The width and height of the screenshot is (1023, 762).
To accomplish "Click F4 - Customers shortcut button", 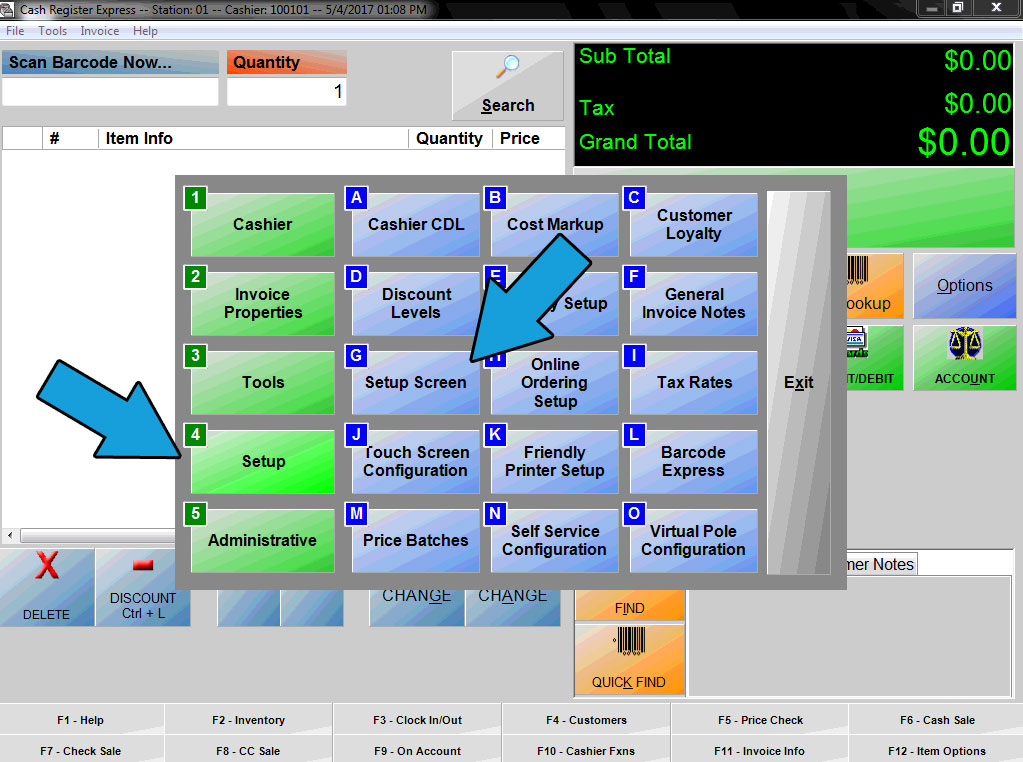I will (587, 720).
